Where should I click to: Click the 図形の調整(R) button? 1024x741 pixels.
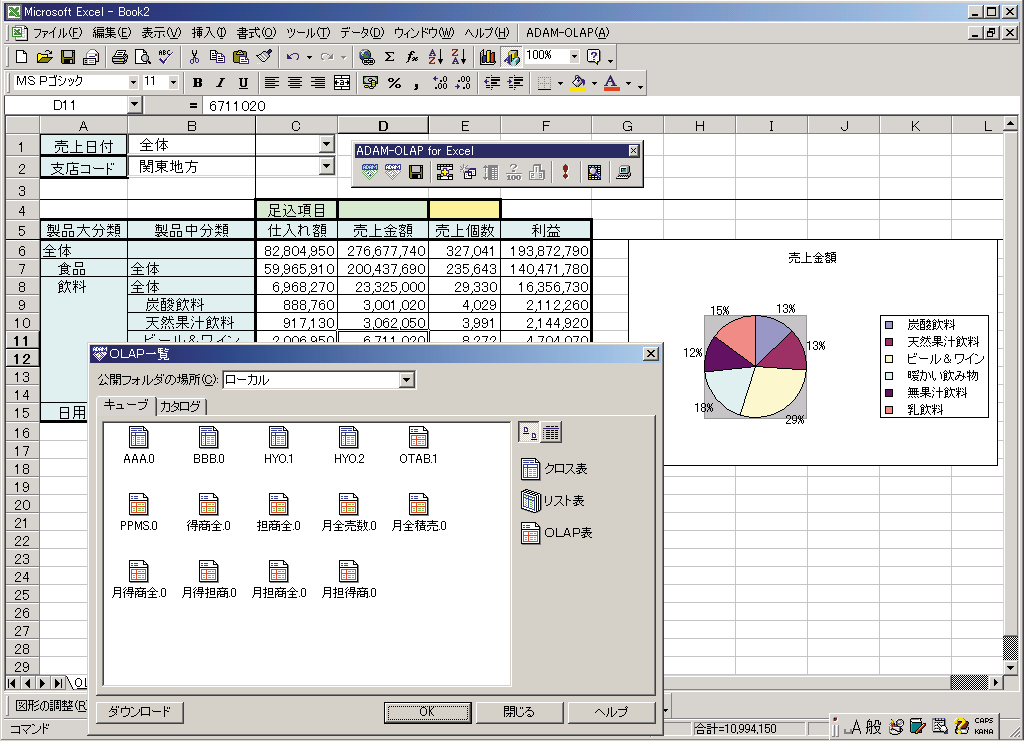pos(50,706)
